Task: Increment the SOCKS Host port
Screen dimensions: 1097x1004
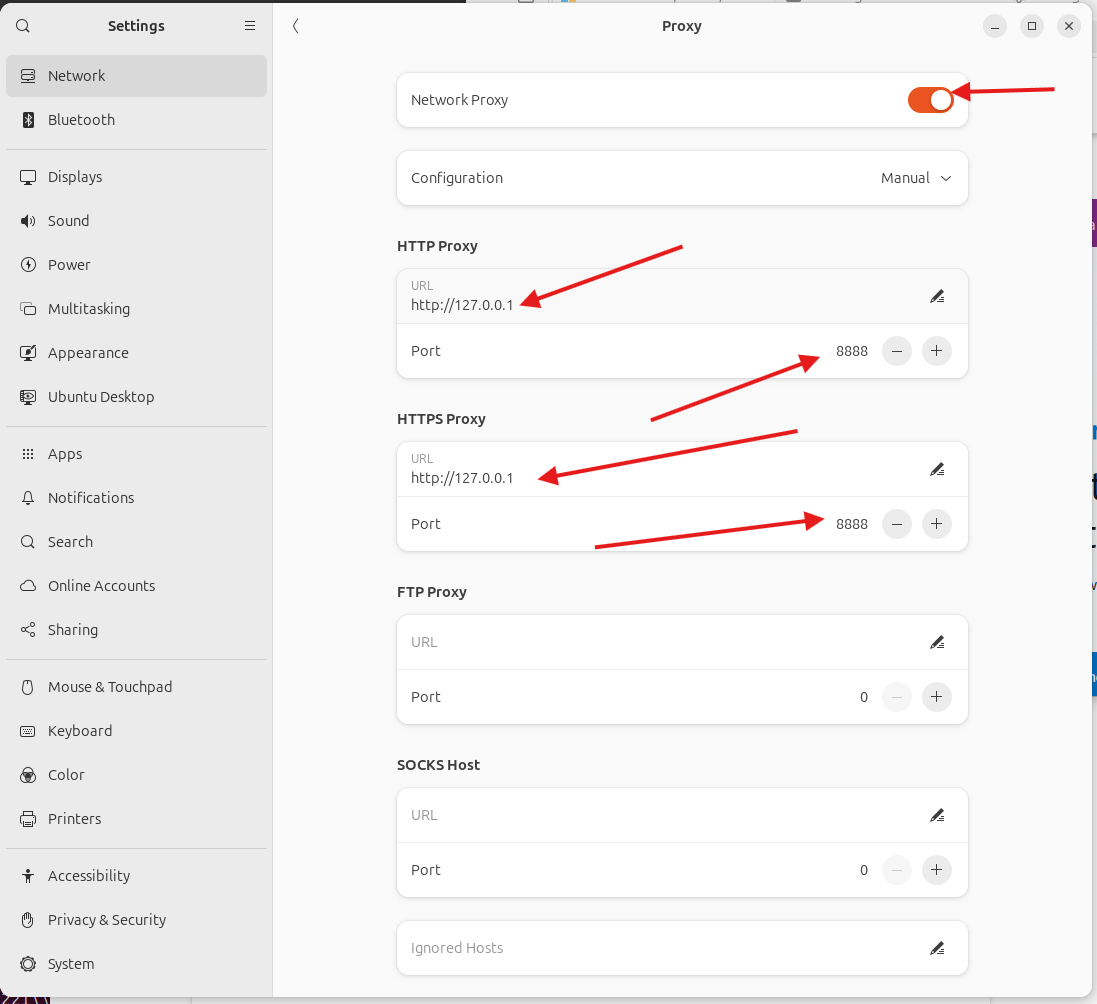Action: click(x=936, y=870)
